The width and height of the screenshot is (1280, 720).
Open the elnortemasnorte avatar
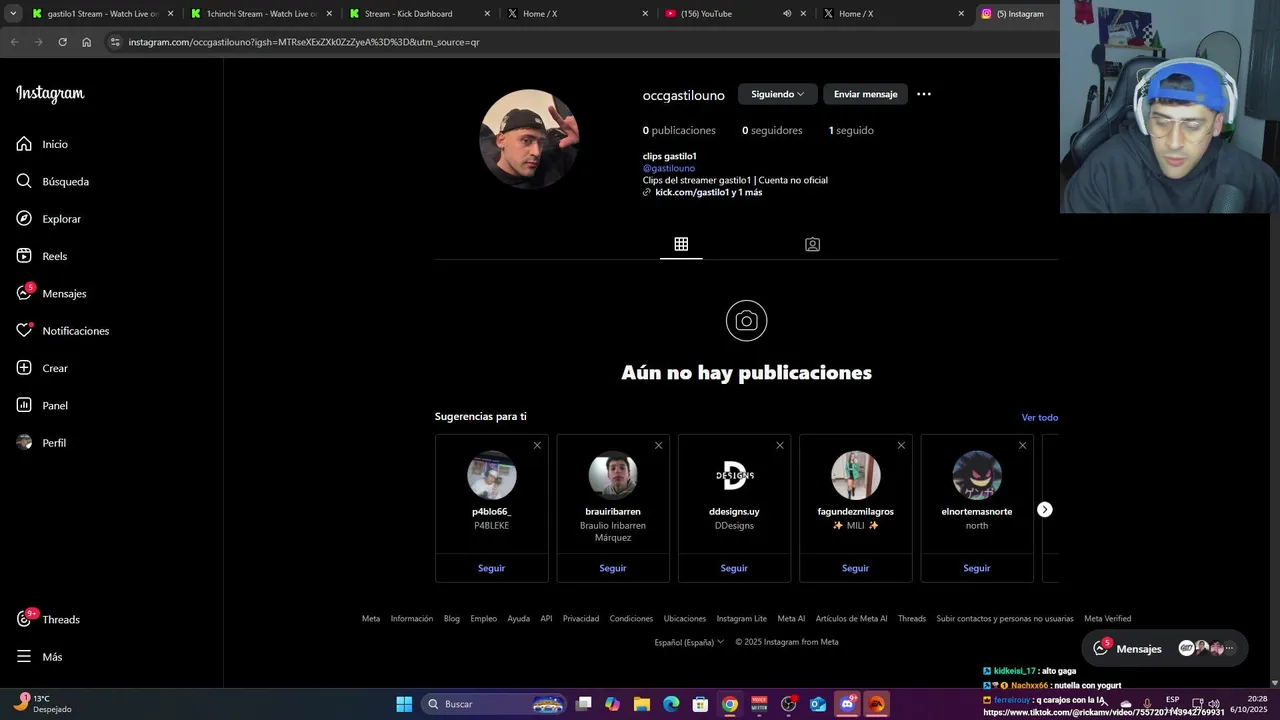[977, 475]
